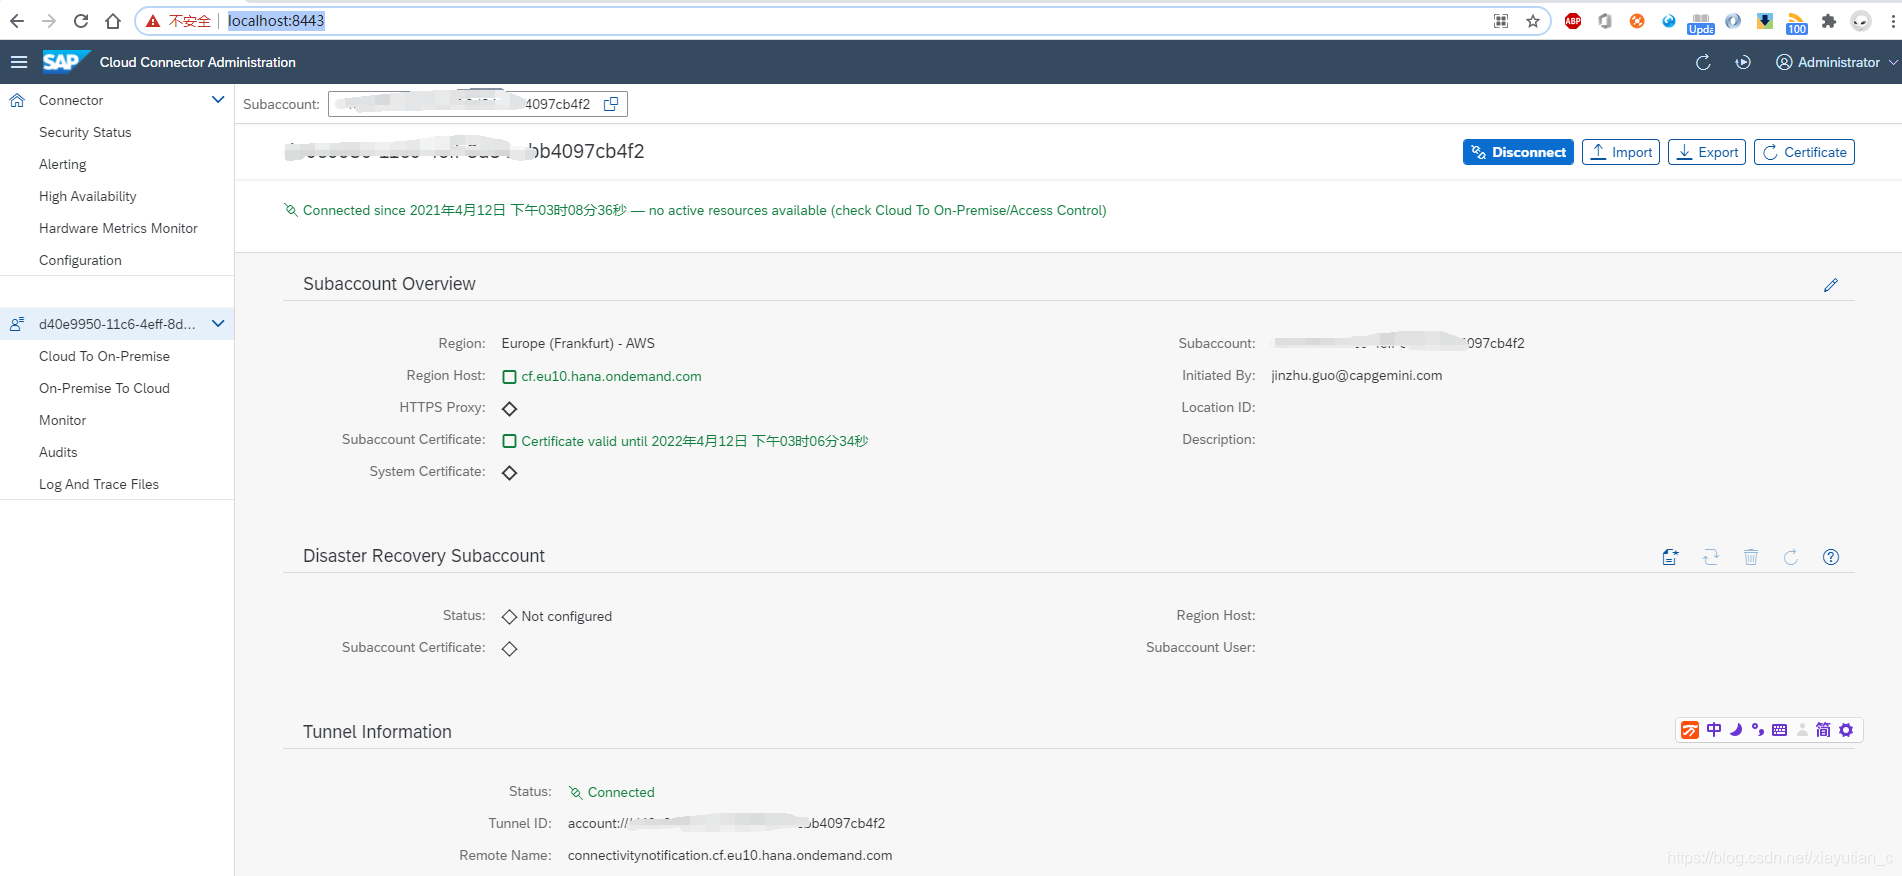Open Log And Trace Files
The image size is (1902, 876).
coord(99,484)
